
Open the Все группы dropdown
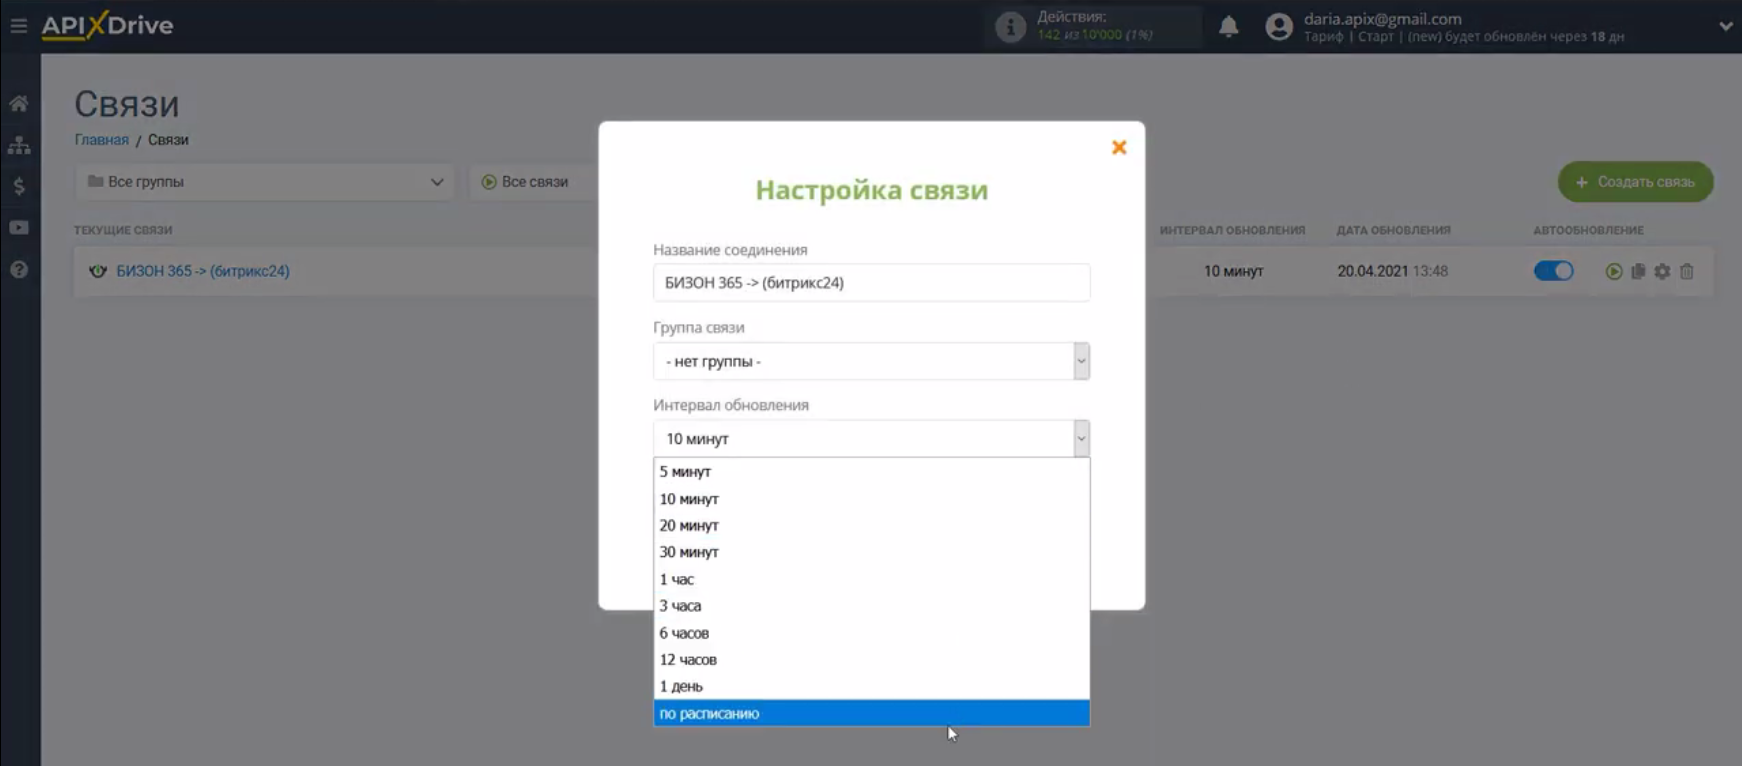(265, 182)
